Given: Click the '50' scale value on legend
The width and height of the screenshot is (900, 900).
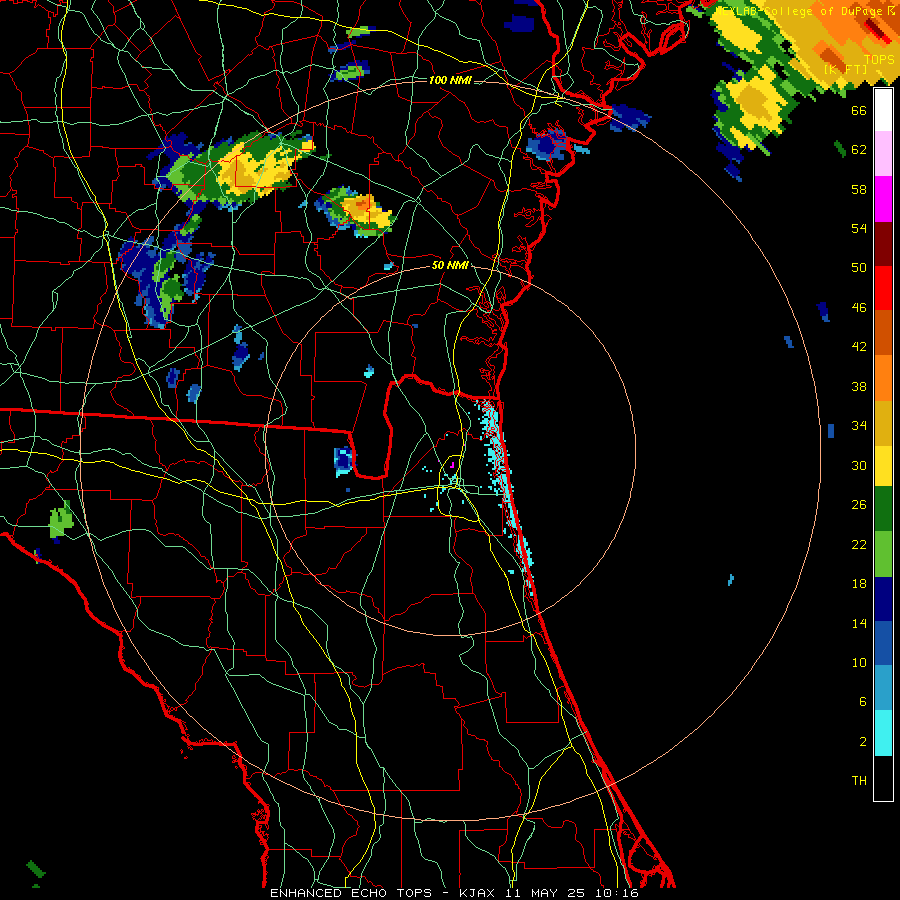Looking at the screenshot, I should tap(859, 267).
